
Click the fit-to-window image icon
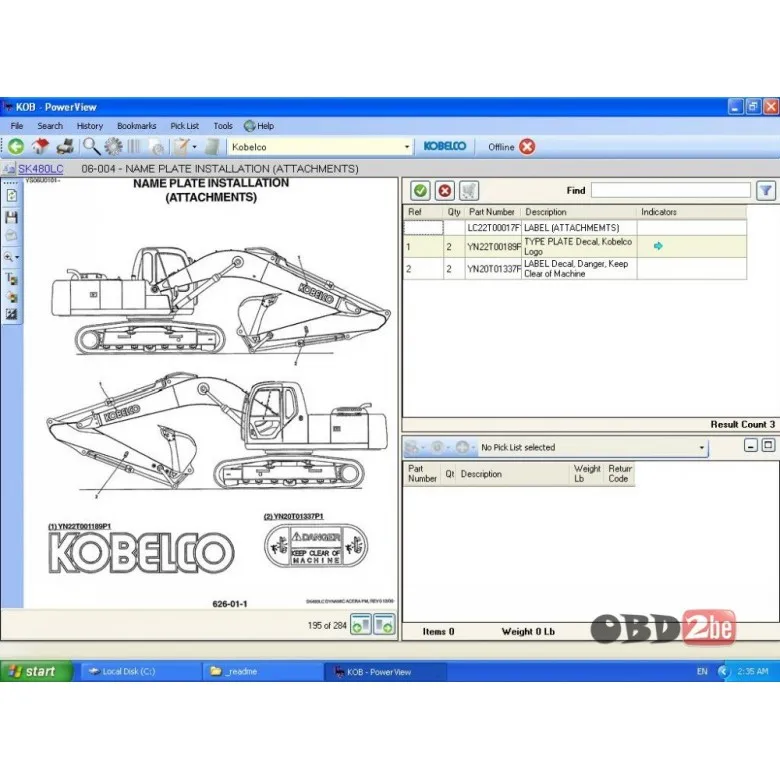11,314
